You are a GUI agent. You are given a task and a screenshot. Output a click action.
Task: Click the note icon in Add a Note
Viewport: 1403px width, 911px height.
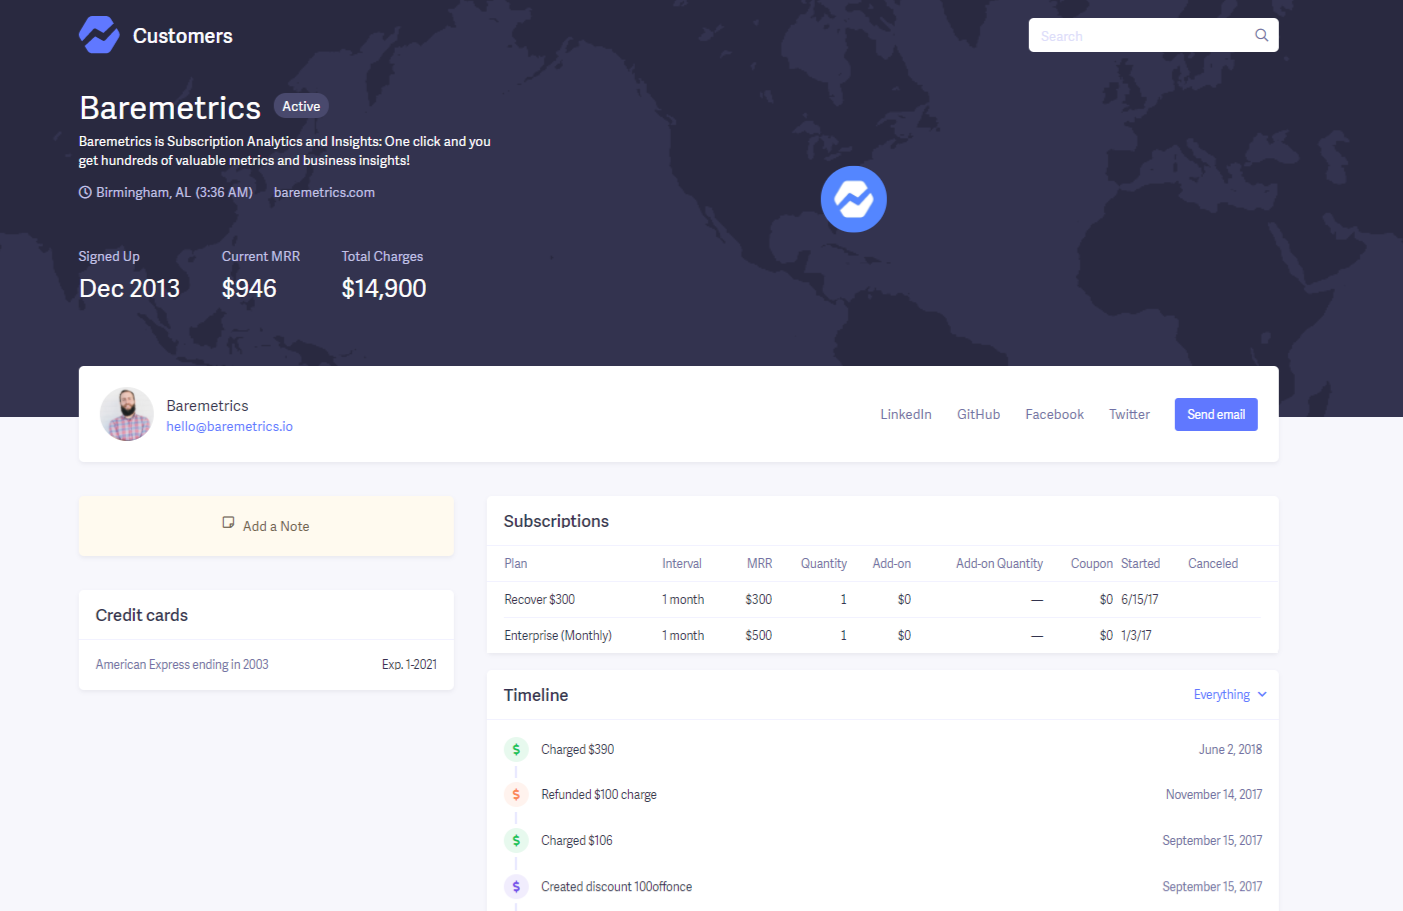228,523
